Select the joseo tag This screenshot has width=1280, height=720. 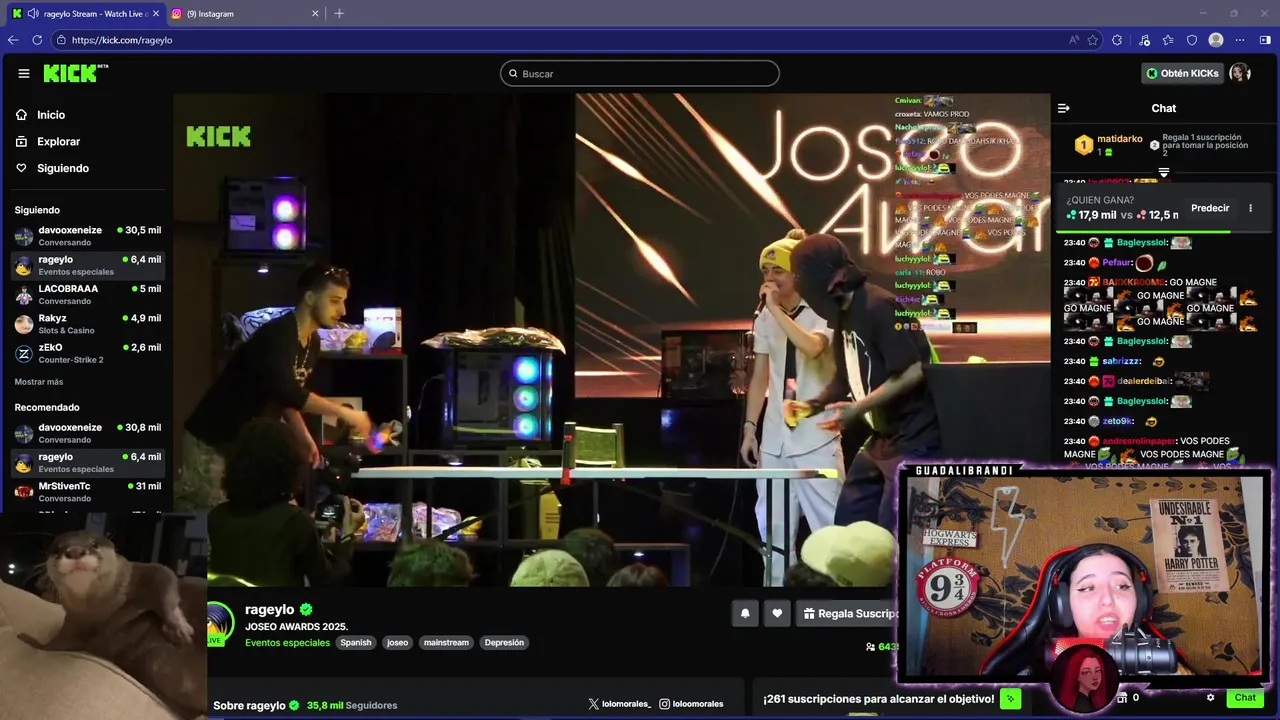(x=398, y=643)
